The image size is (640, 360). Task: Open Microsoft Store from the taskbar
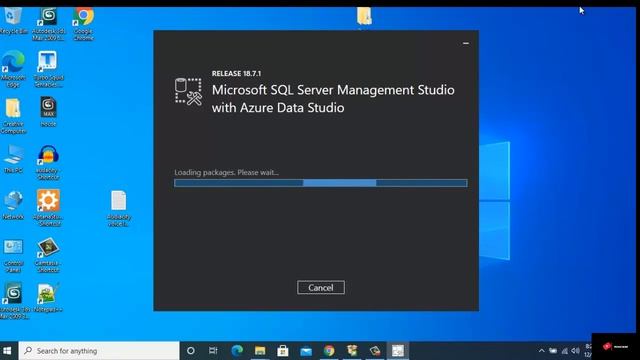coord(283,351)
